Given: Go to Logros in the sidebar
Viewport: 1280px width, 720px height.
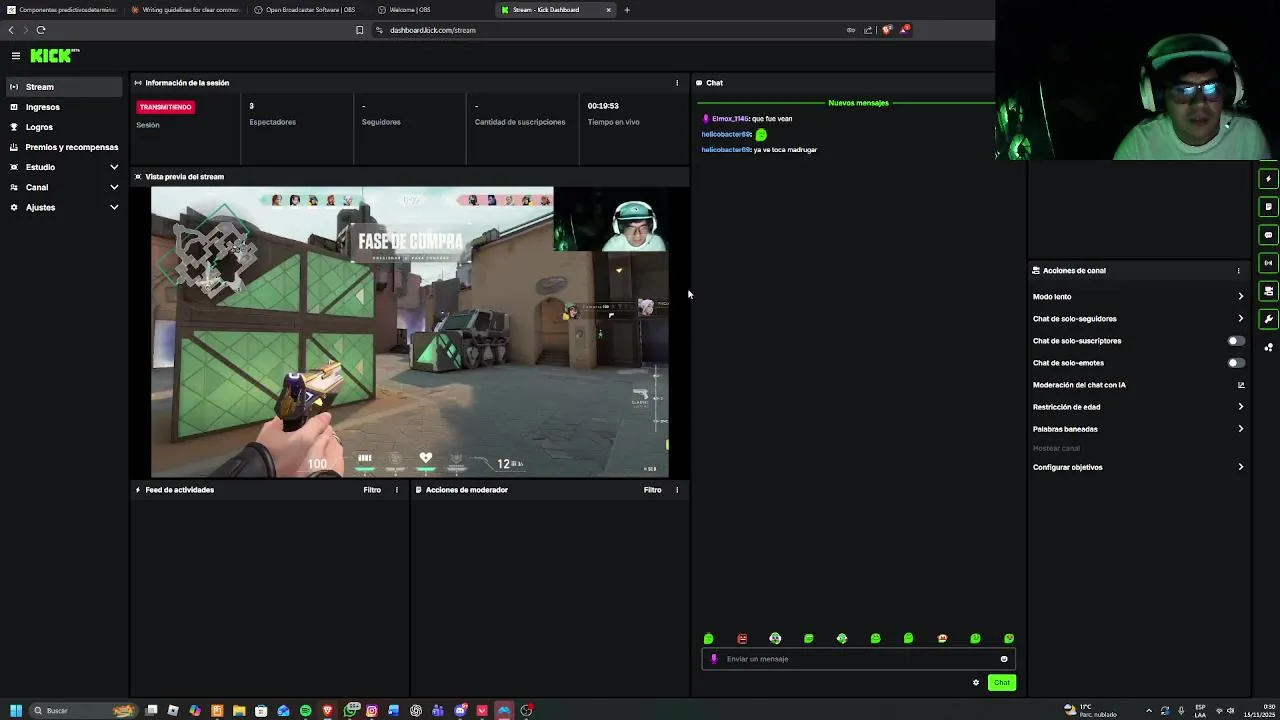Looking at the screenshot, I should tap(64, 127).
